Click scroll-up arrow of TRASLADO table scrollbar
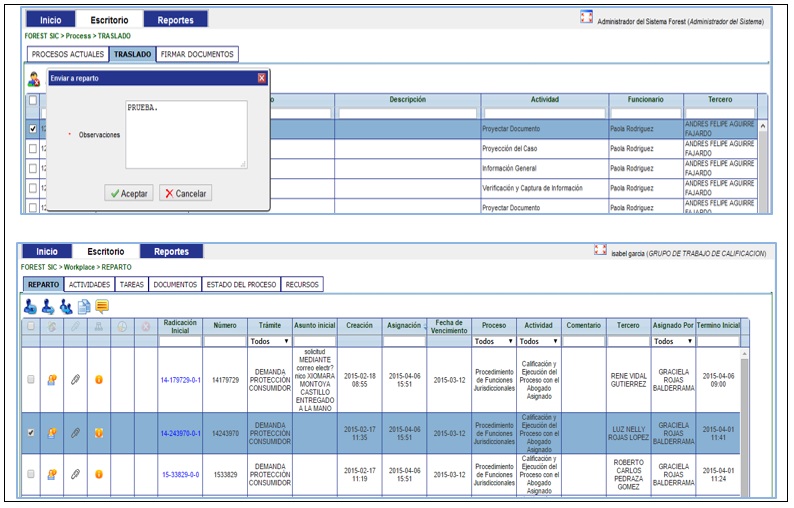This screenshot has width=794, height=508. point(763,126)
